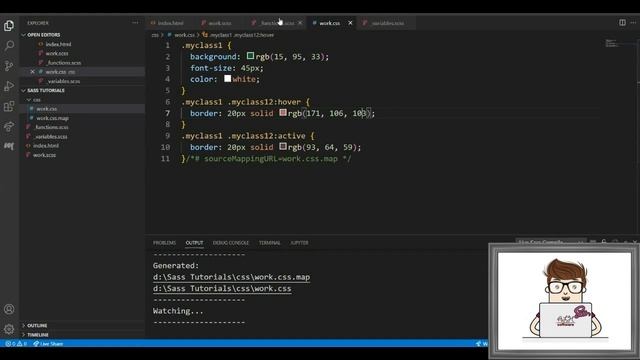Click the cartoon presenter thumbnail overlay

(564, 301)
